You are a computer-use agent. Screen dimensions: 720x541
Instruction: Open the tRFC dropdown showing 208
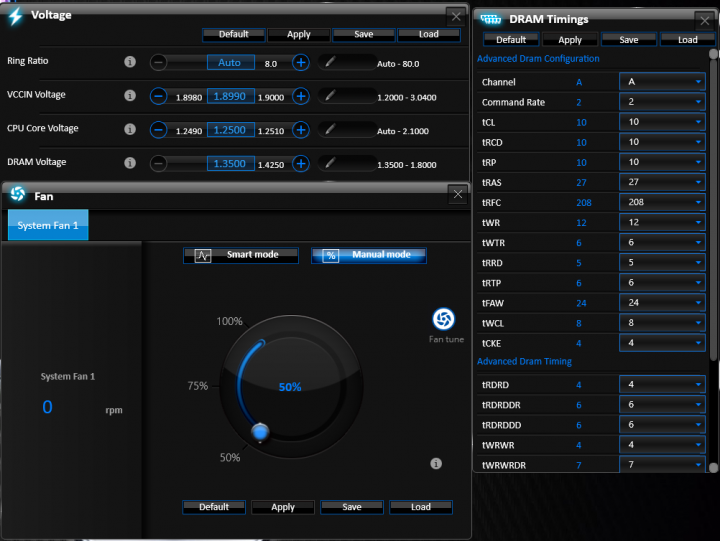(x=662, y=203)
